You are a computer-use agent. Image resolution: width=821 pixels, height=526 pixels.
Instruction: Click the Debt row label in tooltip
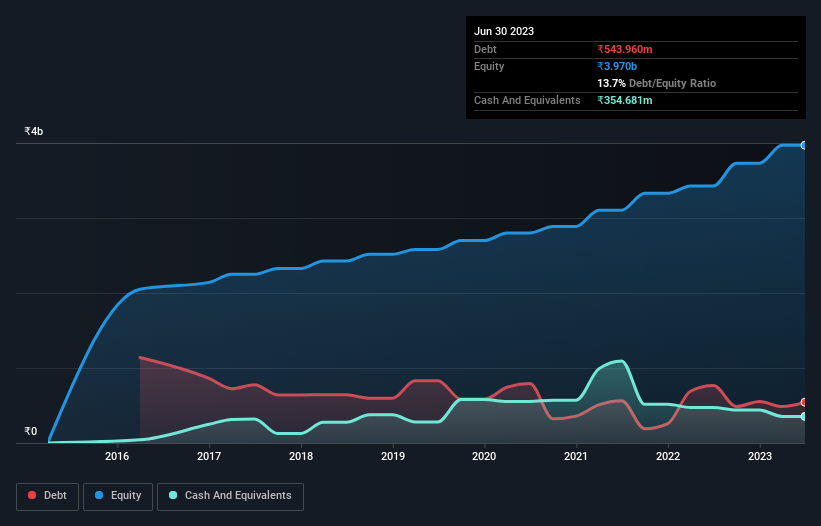(x=485, y=49)
